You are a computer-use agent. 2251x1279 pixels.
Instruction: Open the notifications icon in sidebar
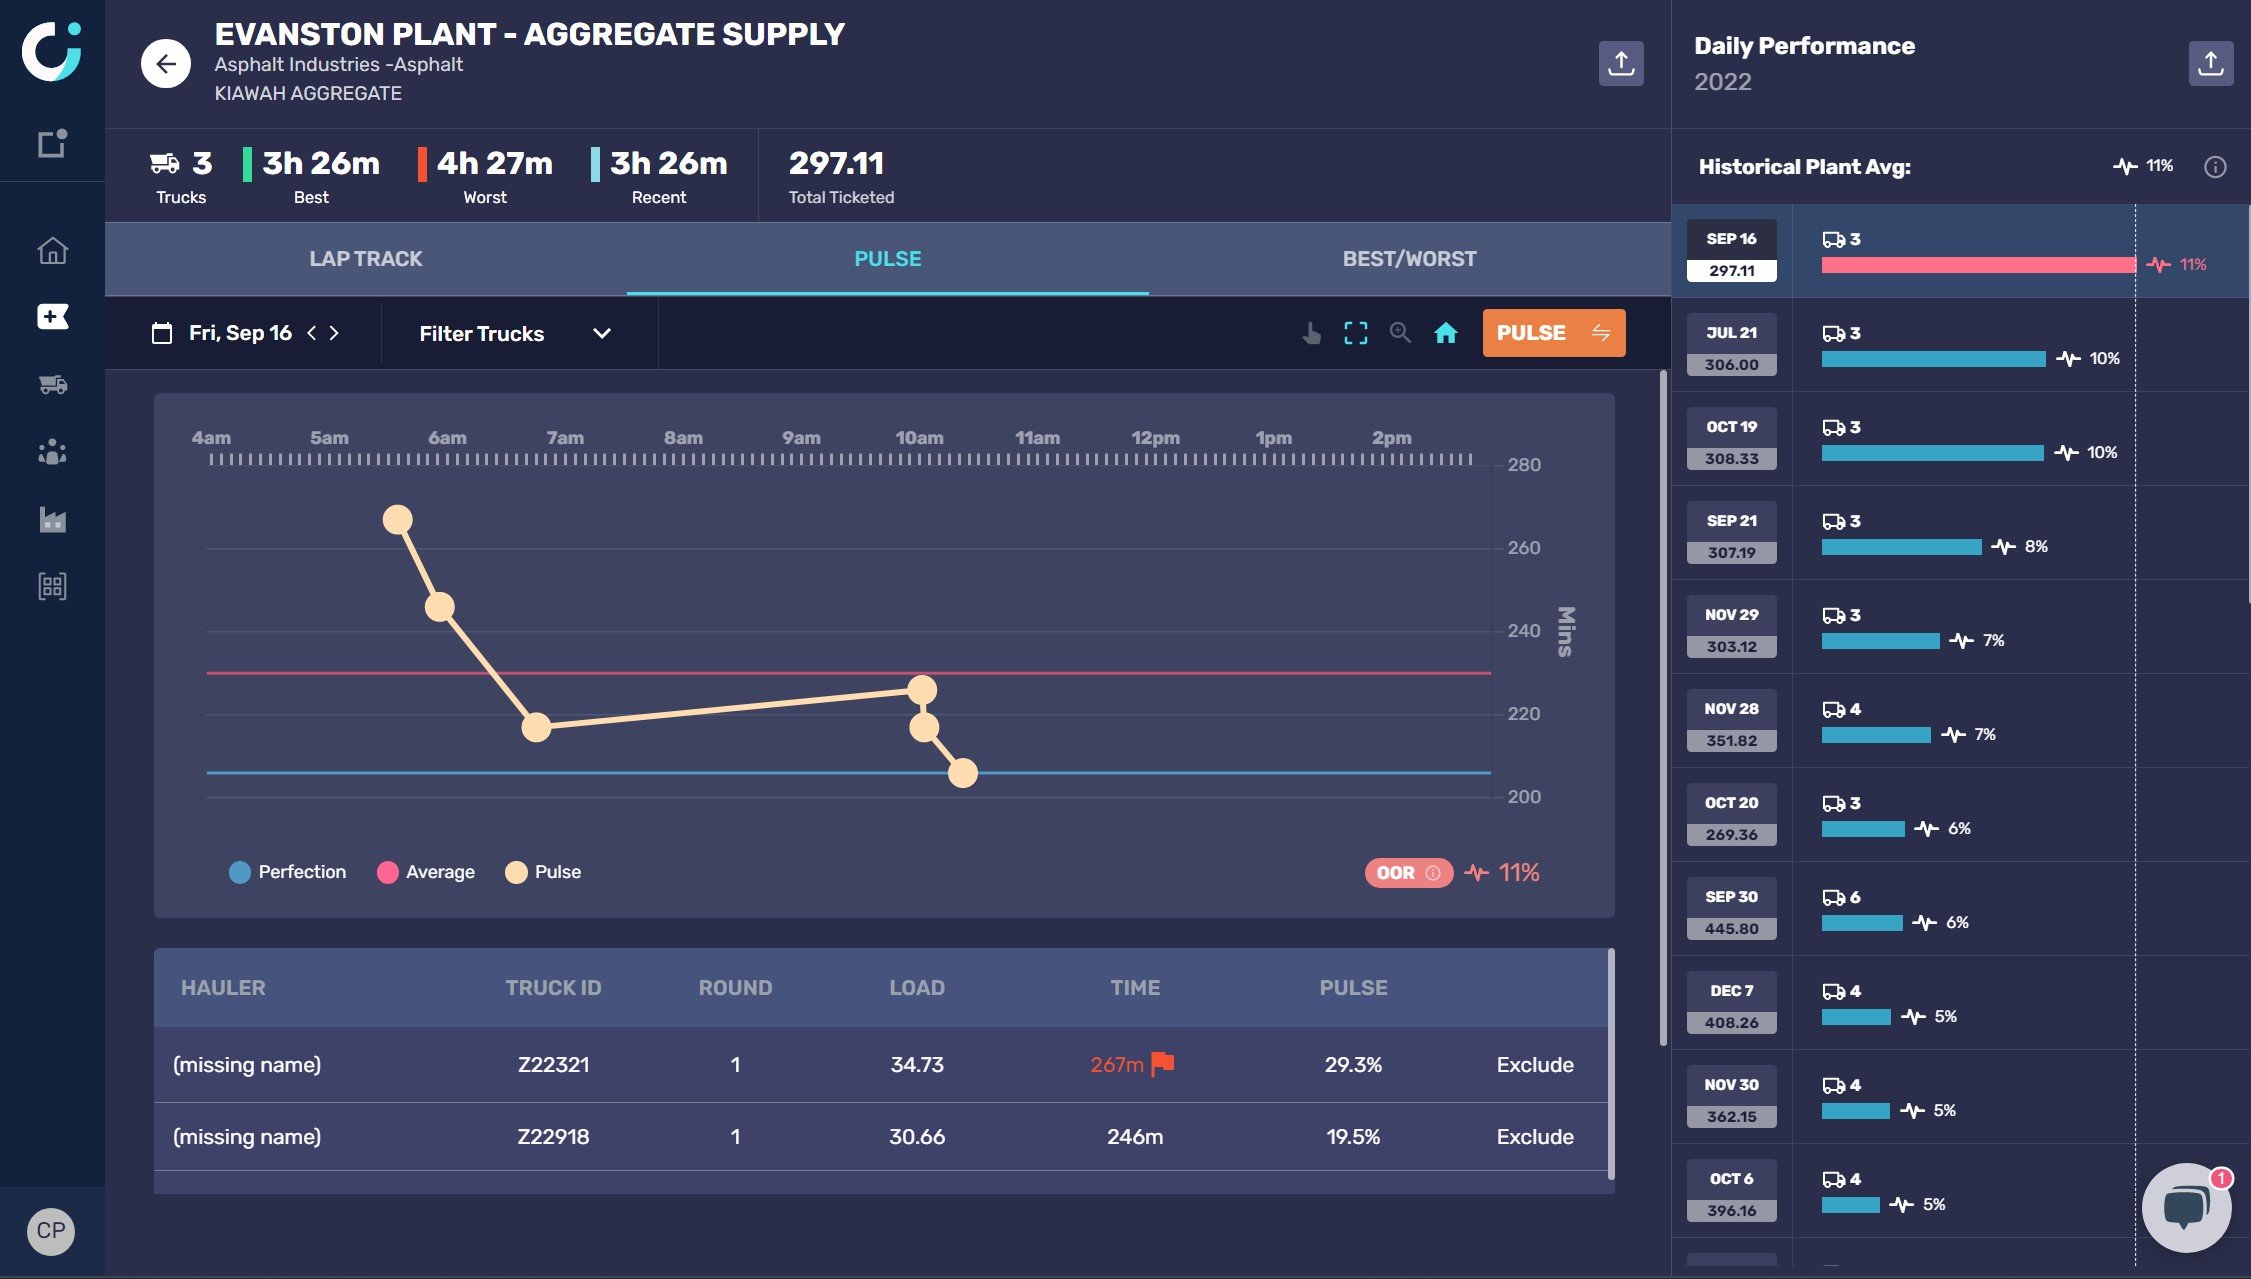(52, 143)
